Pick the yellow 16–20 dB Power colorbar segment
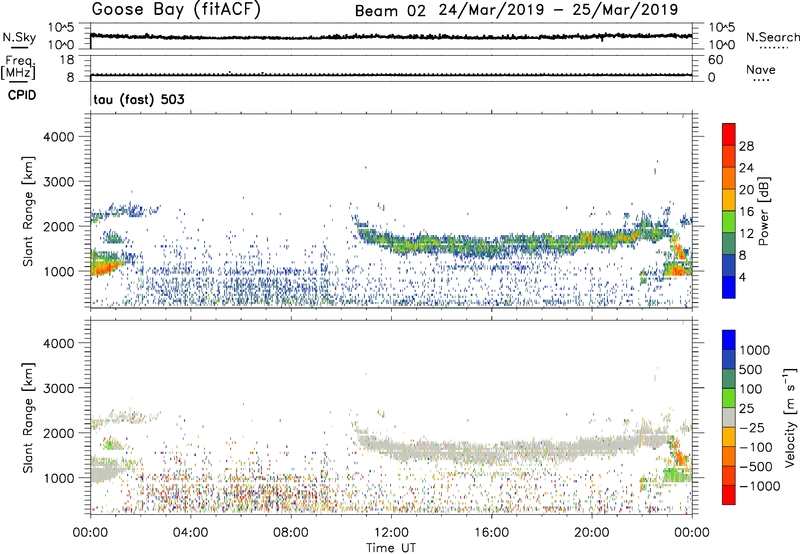Viewport: 800px width, 554px height. [x=729, y=199]
